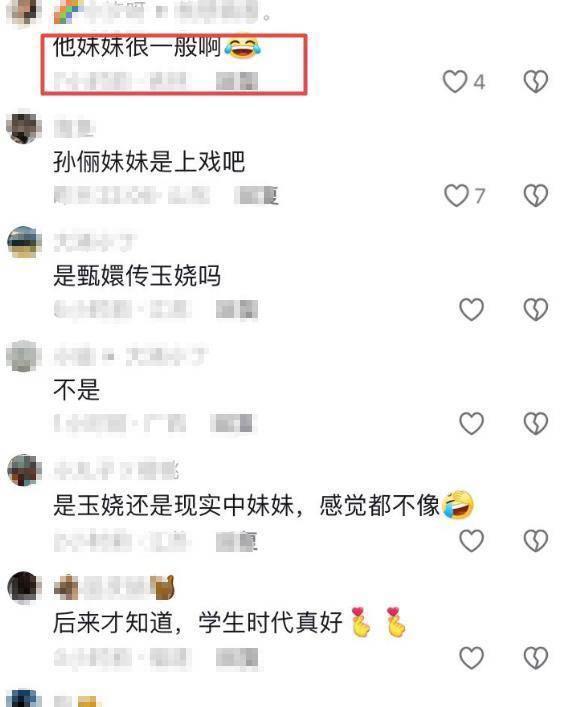Dislike the comment 感觉都不像
This screenshot has height=707, width=580.
[536, 540]
